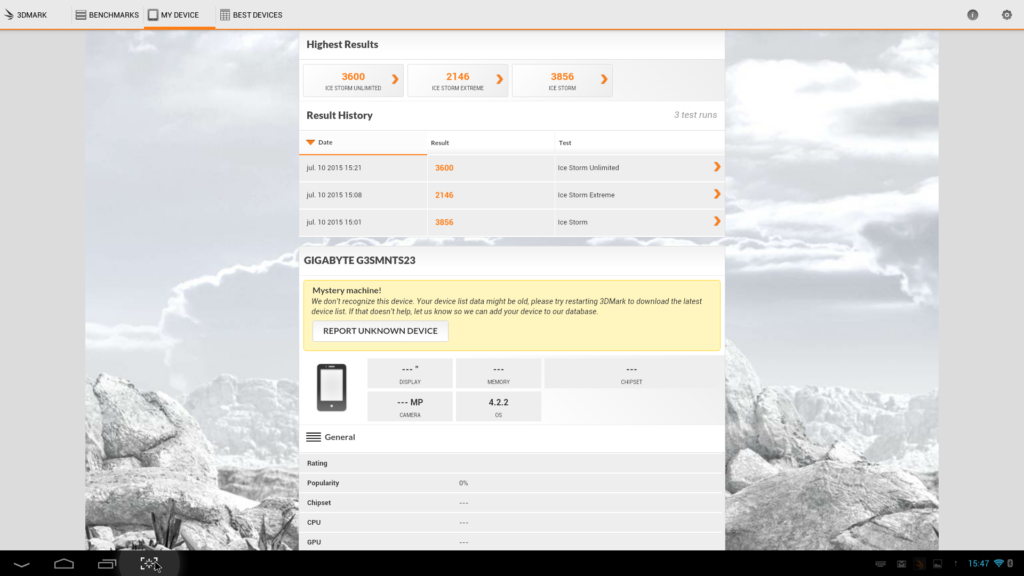Tap the Android home navigation icon

pos(64,564)
